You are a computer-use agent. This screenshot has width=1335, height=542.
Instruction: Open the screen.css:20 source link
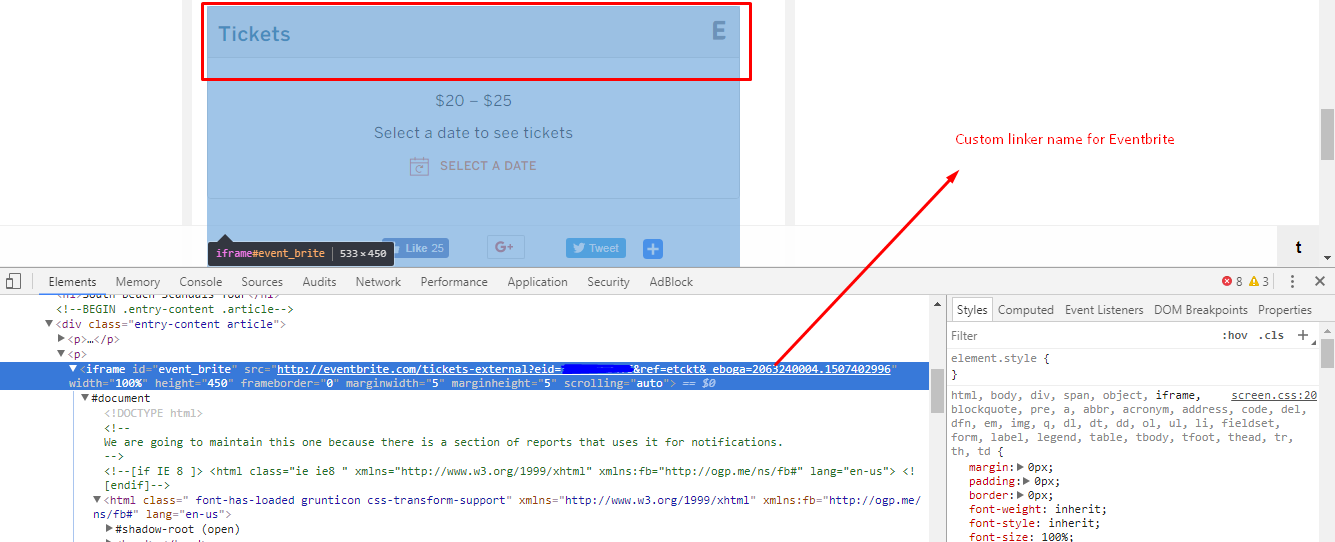tap(1274, 396)
